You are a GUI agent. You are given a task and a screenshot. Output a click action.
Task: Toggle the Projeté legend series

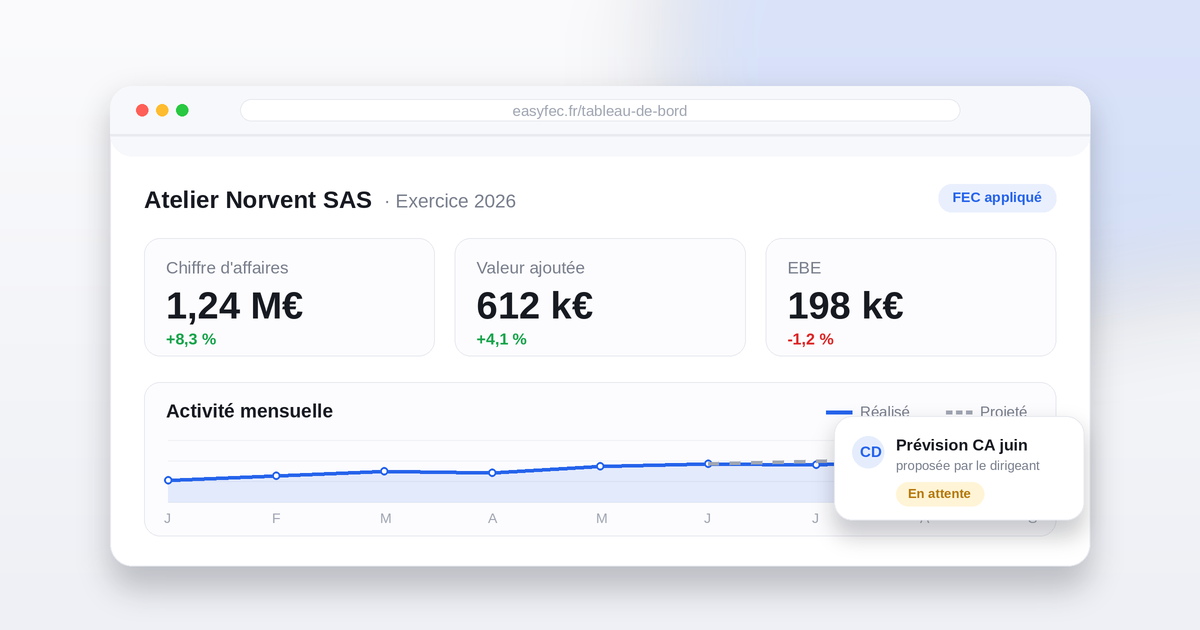[x=986, y=411]
